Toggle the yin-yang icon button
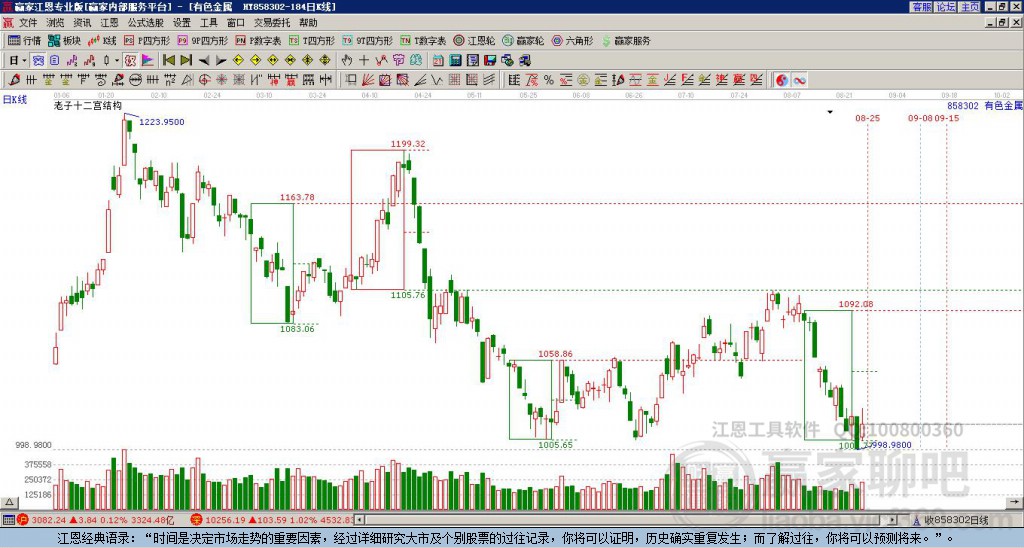 [782, 80]
